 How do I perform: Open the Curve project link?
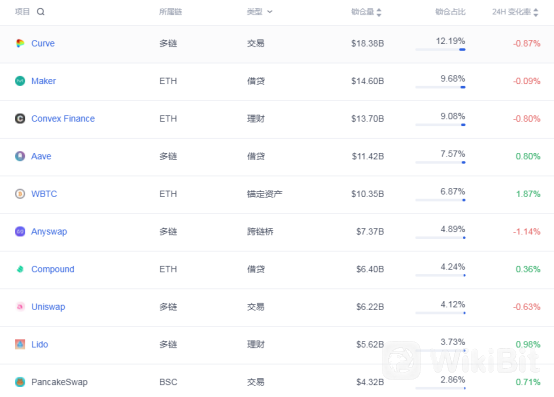pos(43,43)
